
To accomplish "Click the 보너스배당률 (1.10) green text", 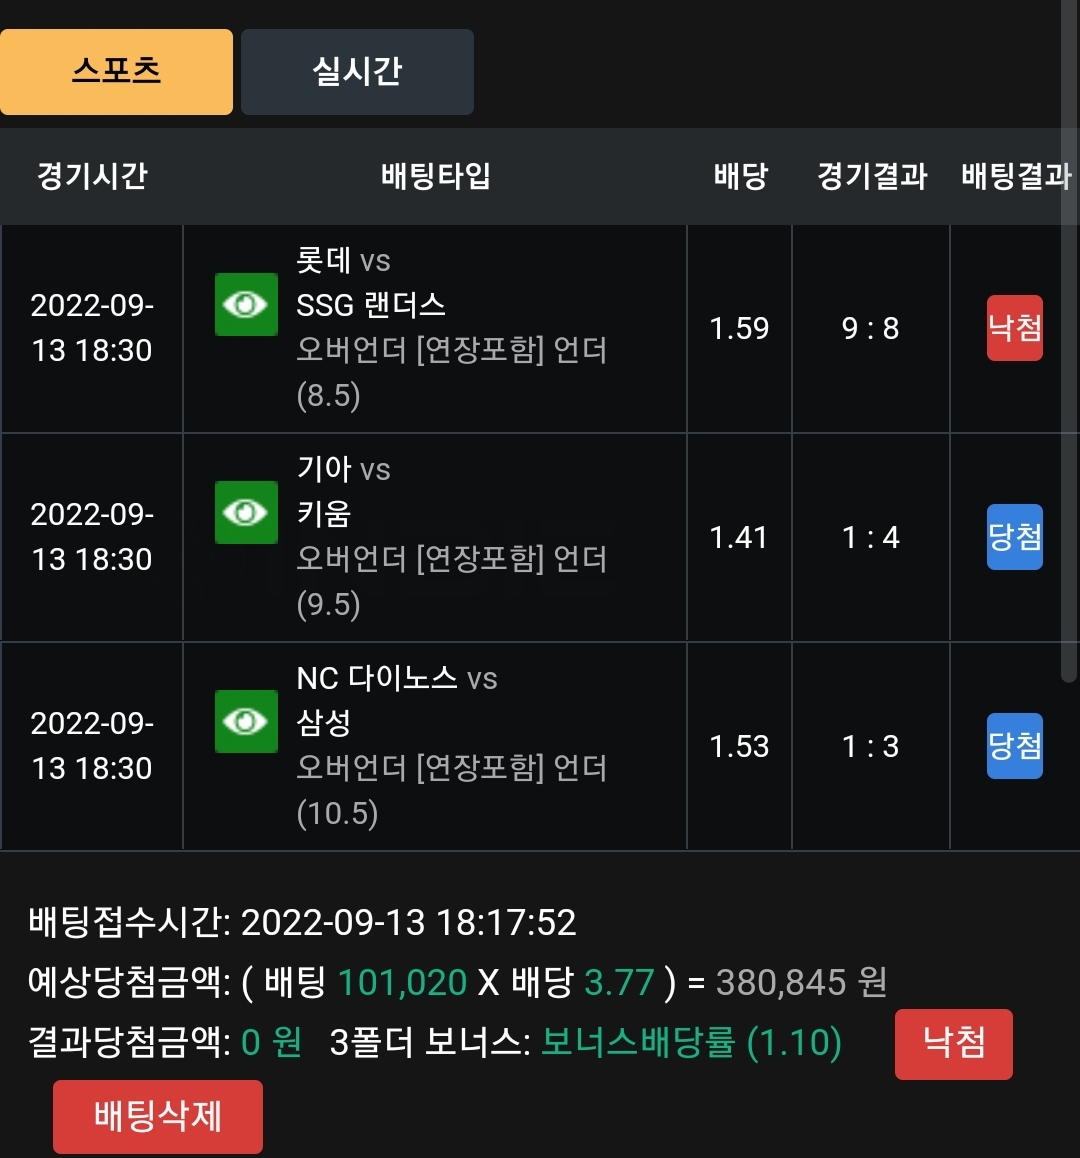I will coord(691,1042).
